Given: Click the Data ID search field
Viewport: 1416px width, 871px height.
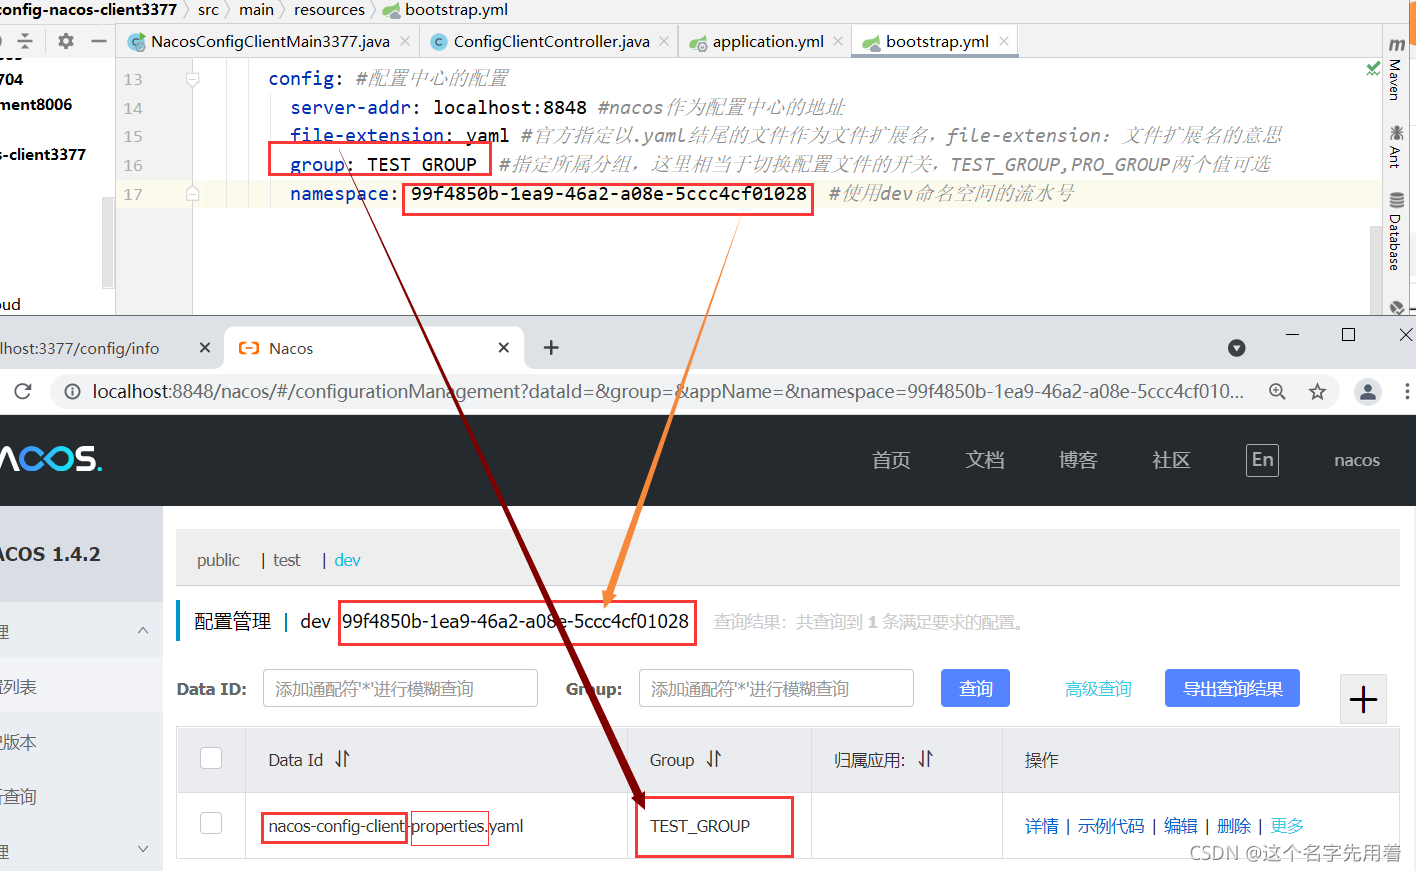Looking at the screenshot, I should tap(400, 688).
